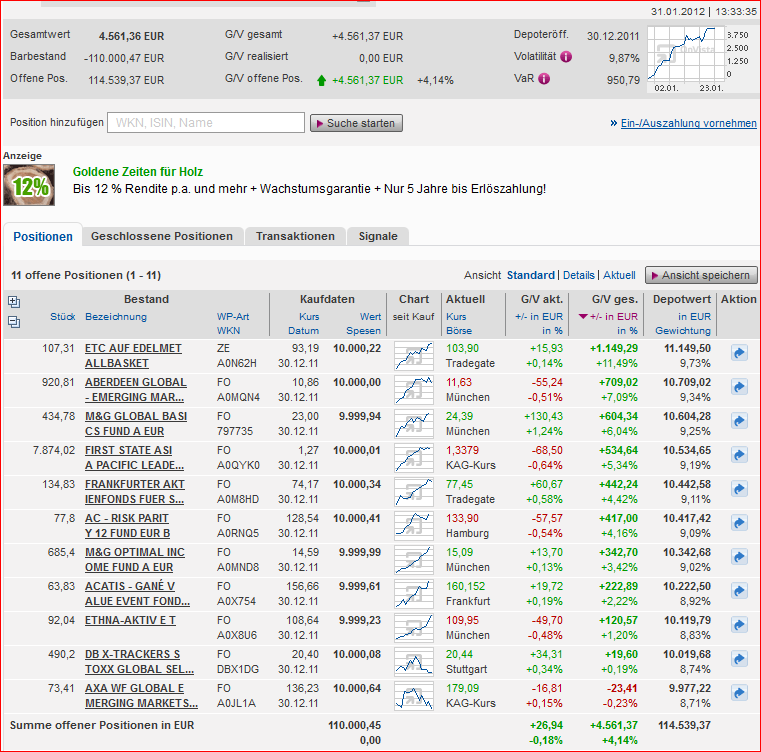The height and width of the screenshot is (752, 761).
Task: Click action arrow icon for AXA WF GLOBAL row
Action: click(x=739, y=693)
